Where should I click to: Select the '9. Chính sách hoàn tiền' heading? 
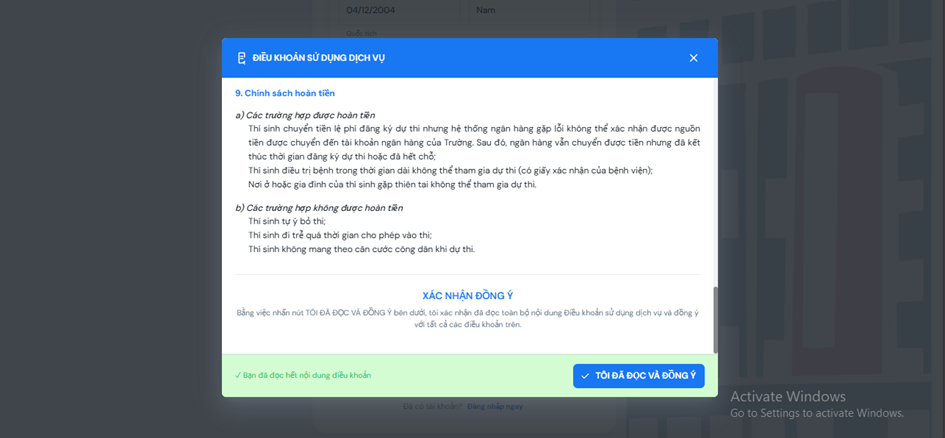[285, 93]
